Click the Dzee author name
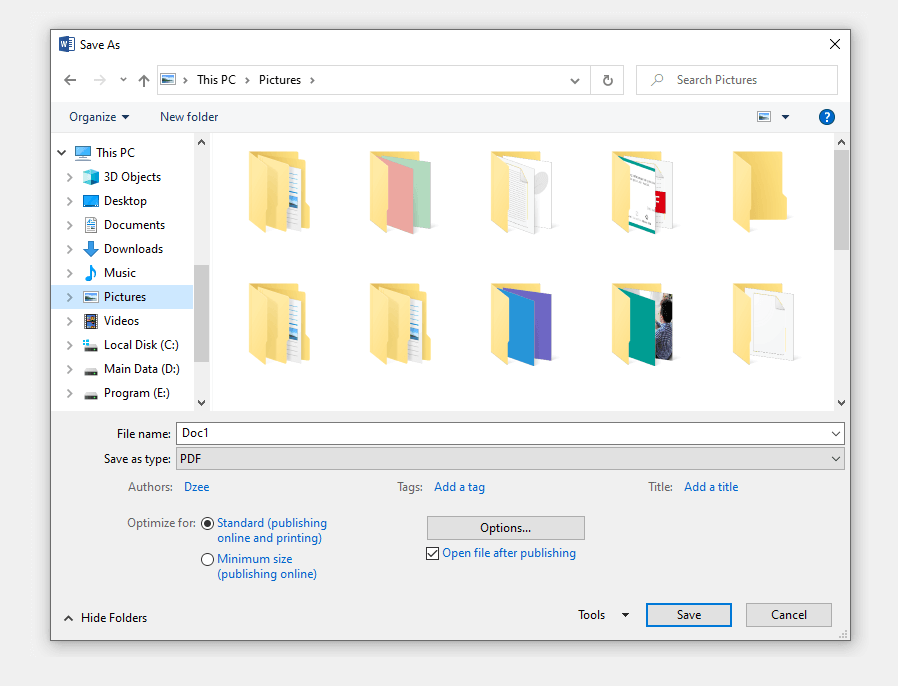The width and height of the screenshot is (898, 686). pyautogui.click(x=196, y=487)
